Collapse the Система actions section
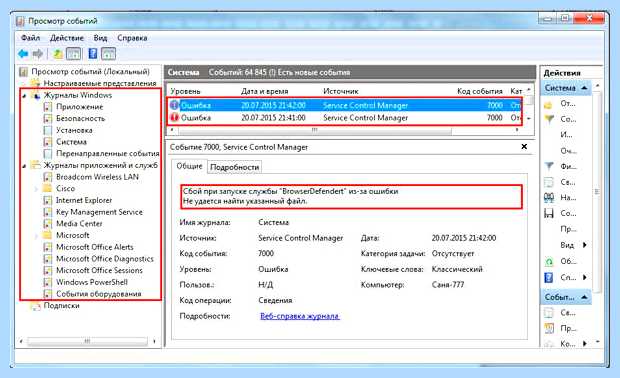The width and height of the screenshot is (620, 378). (x=584, y=88)
